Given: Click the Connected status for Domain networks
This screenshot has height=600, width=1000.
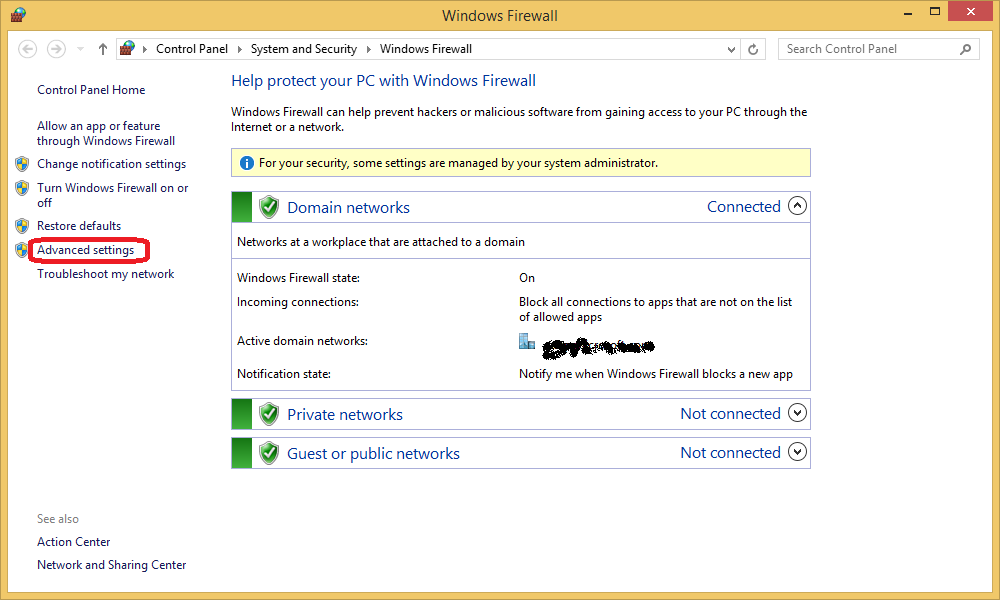Looking at the screenshot, I should click(x=744, y=207).
